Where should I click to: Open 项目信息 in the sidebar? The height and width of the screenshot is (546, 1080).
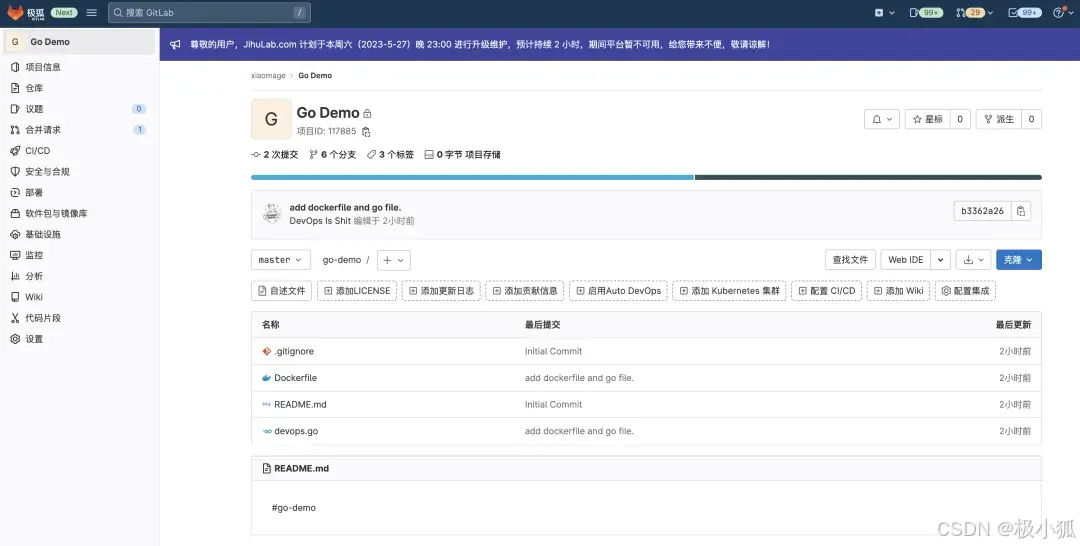point(43,67)
